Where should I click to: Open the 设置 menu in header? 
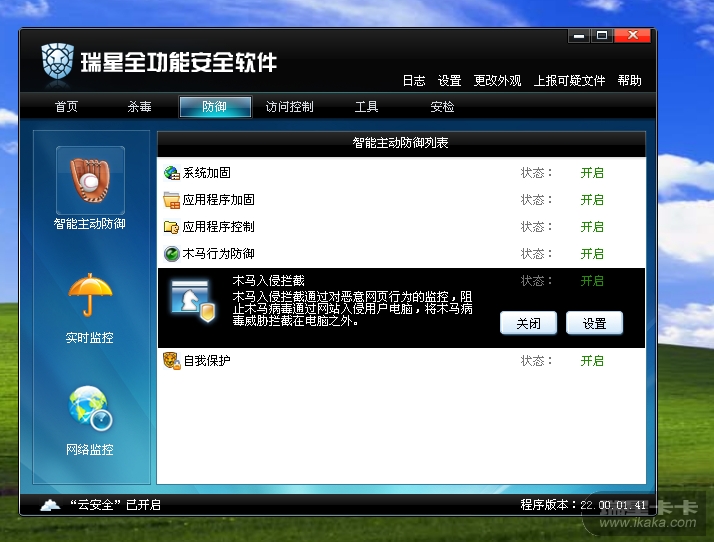click(x=449, y=81)
